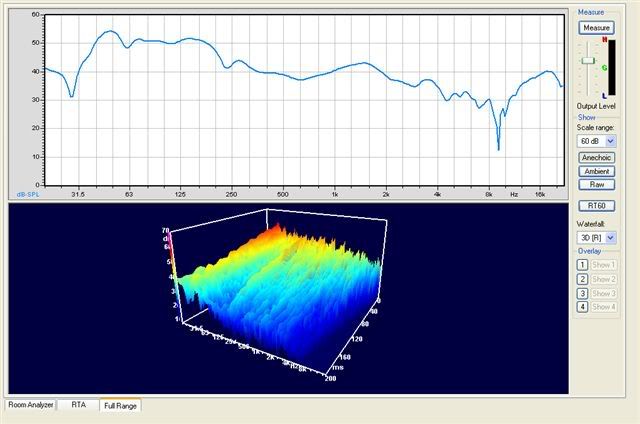640x424 pixels.
Task: Switch to the Room Analyzer tab
Action: tap(30, 405)
